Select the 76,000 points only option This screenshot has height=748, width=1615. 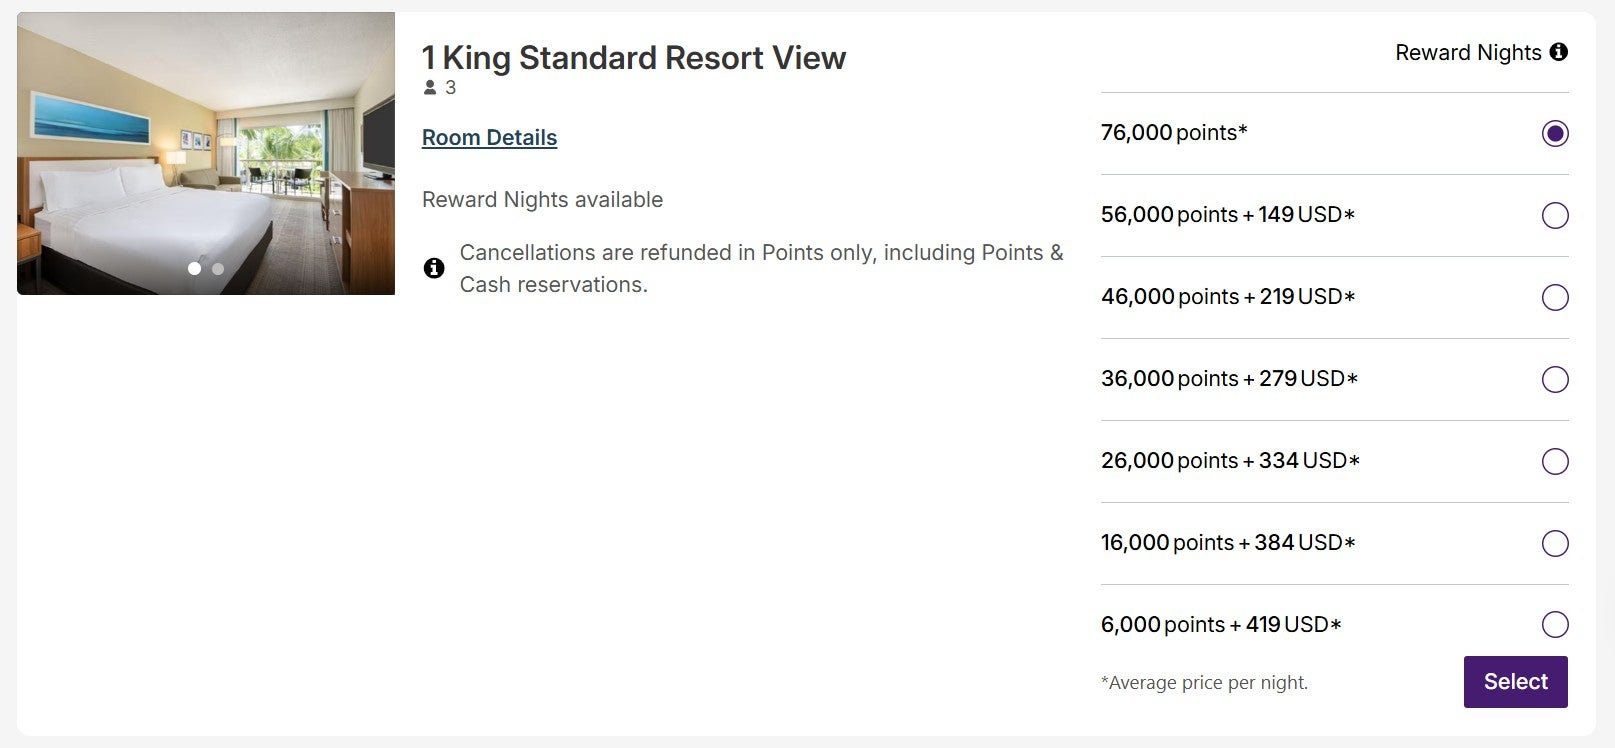pos(1556,133)
